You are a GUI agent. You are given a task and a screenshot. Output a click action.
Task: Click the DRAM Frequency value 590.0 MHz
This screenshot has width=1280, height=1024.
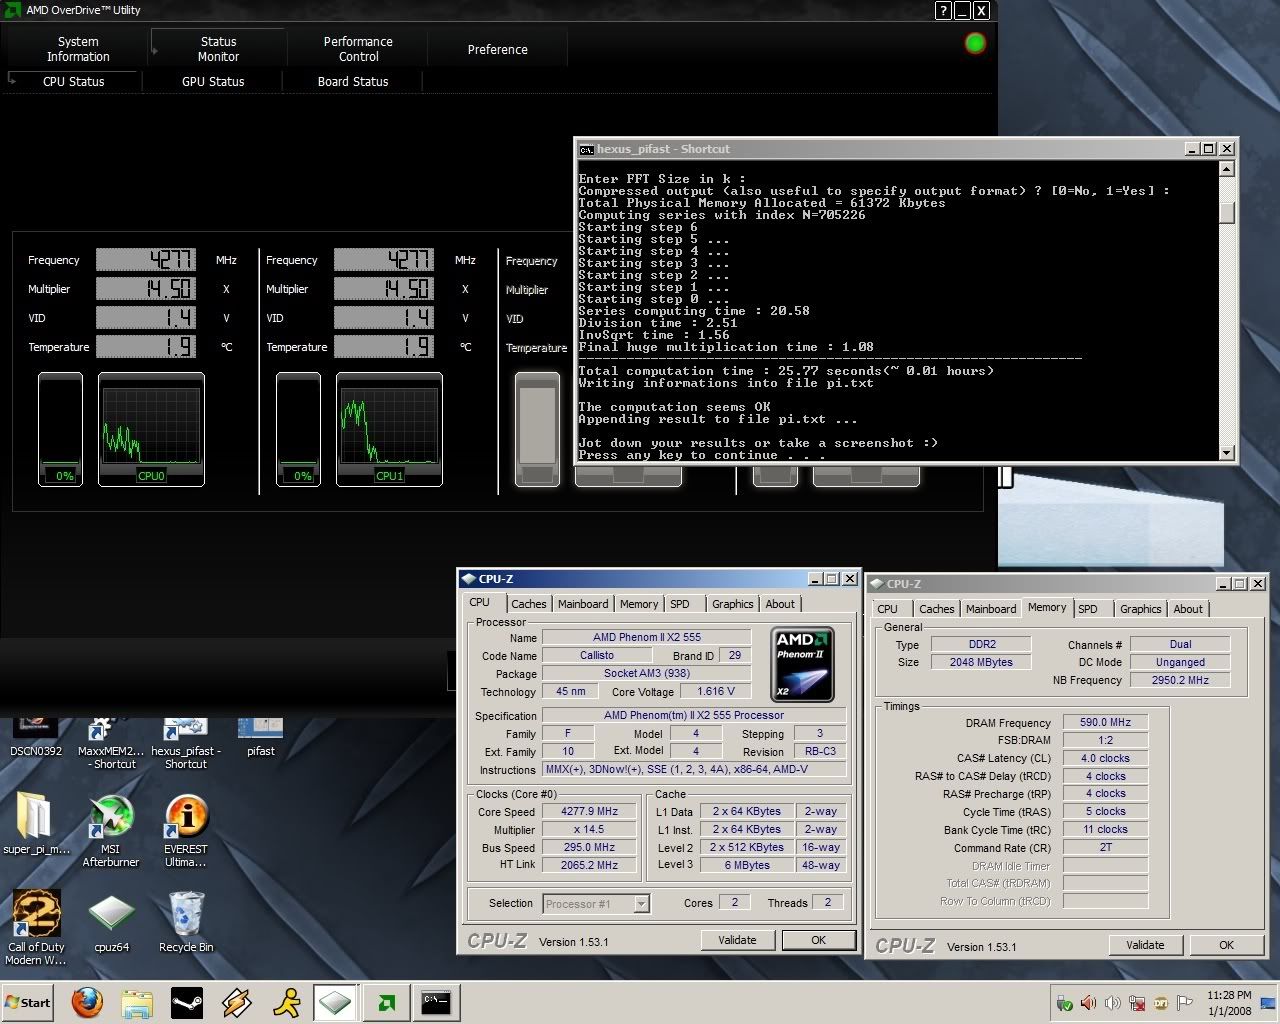[1105, 722]
